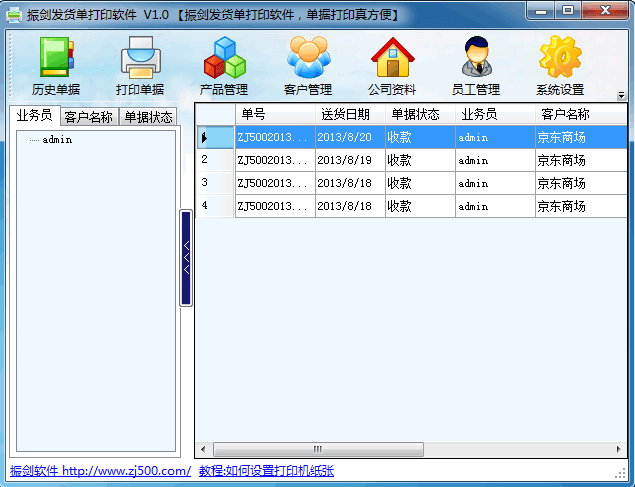Switch to the 客户名称 tab
The image size is (635, 487).
coord(88,117)
